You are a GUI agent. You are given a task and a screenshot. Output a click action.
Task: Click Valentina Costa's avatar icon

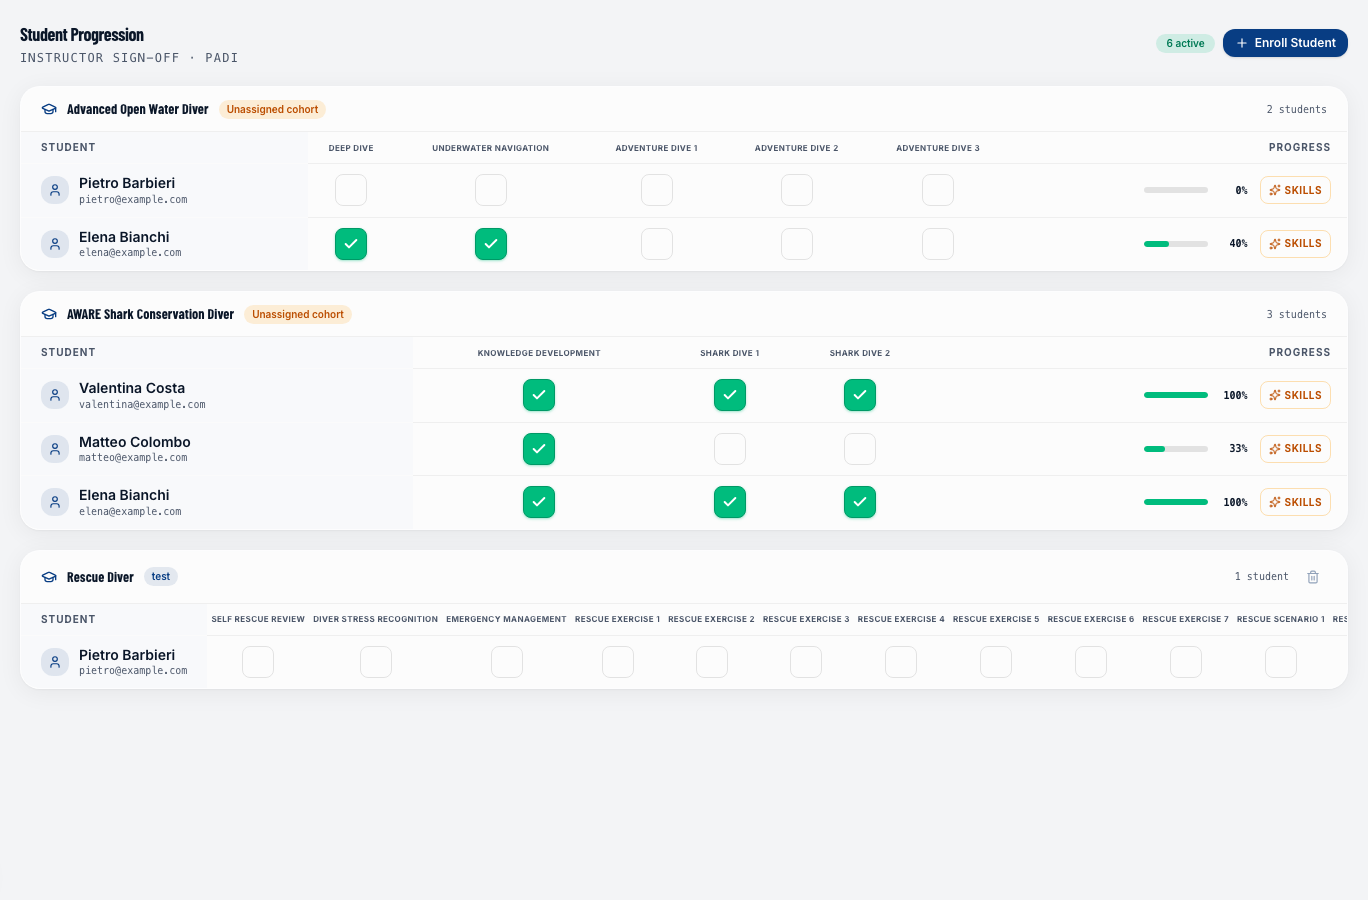pos(55,395)
